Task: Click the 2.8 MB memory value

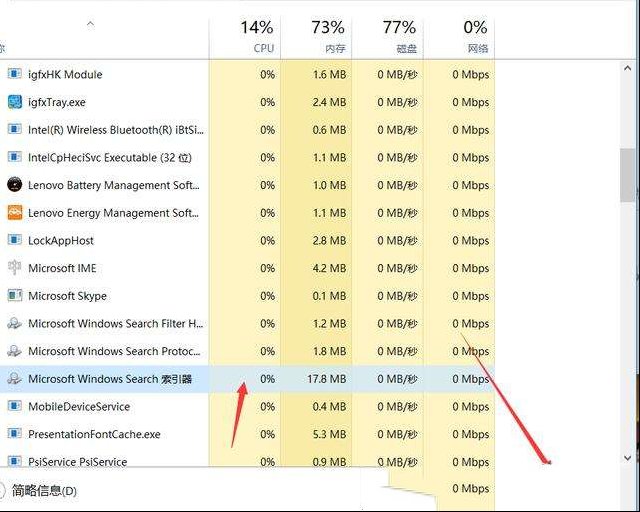Action: 329,240
